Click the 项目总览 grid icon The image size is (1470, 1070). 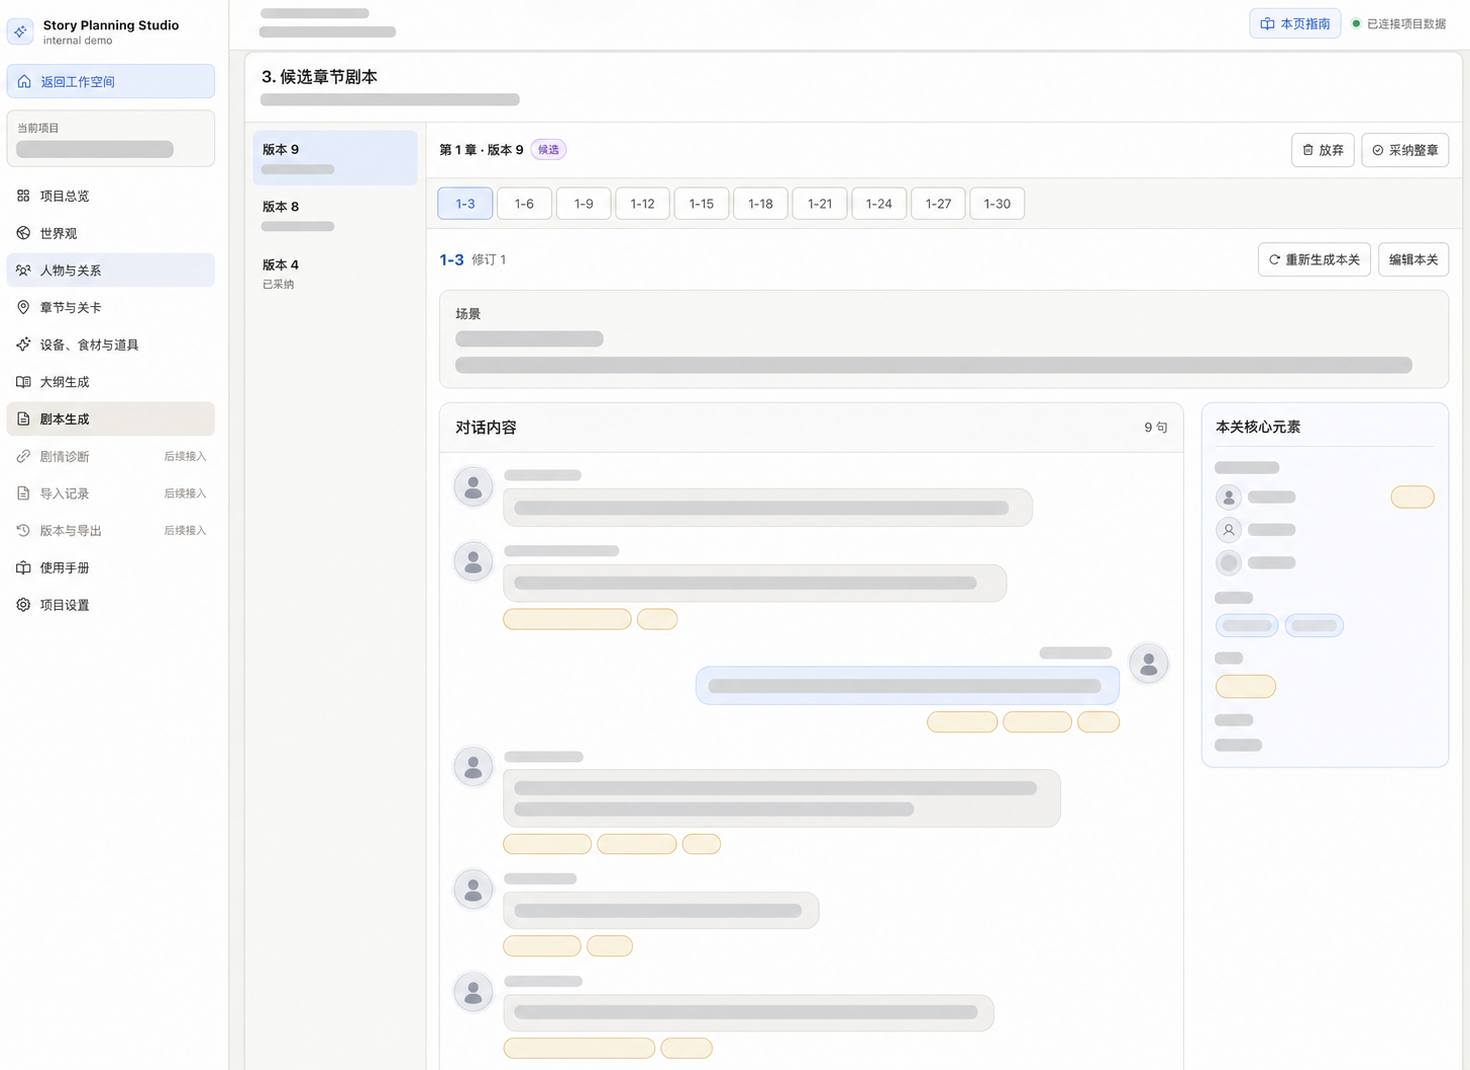23,196
